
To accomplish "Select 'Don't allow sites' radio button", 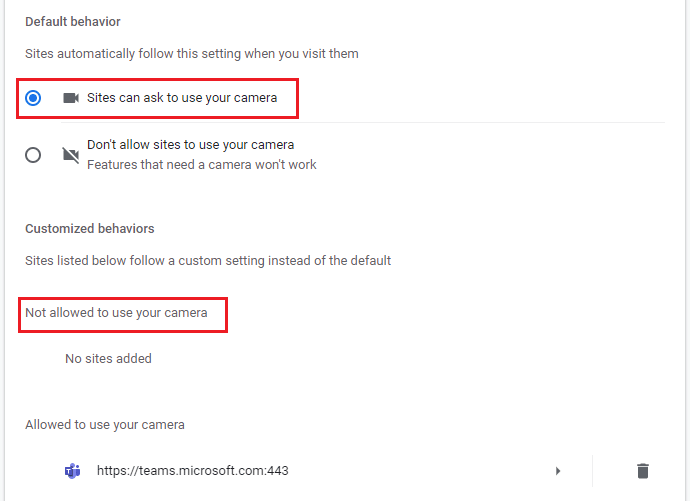I will (x=33, y=155).
